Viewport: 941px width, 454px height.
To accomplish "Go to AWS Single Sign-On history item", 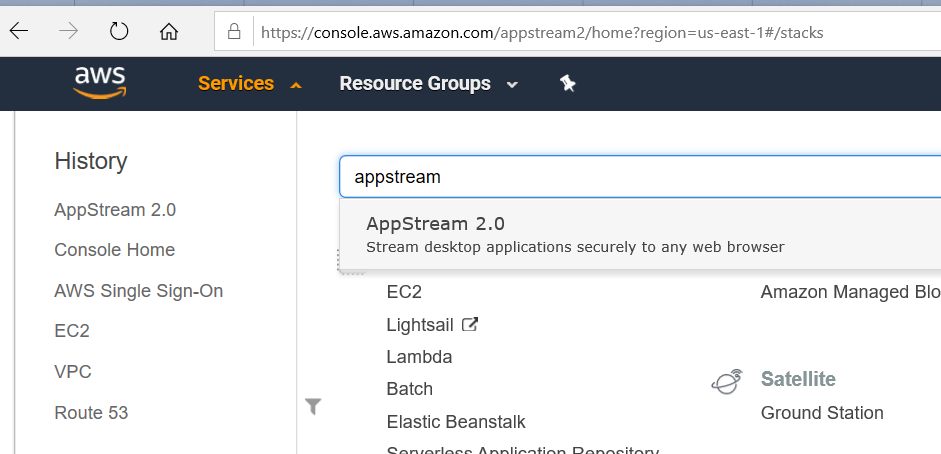I will (x=138, y=291).
